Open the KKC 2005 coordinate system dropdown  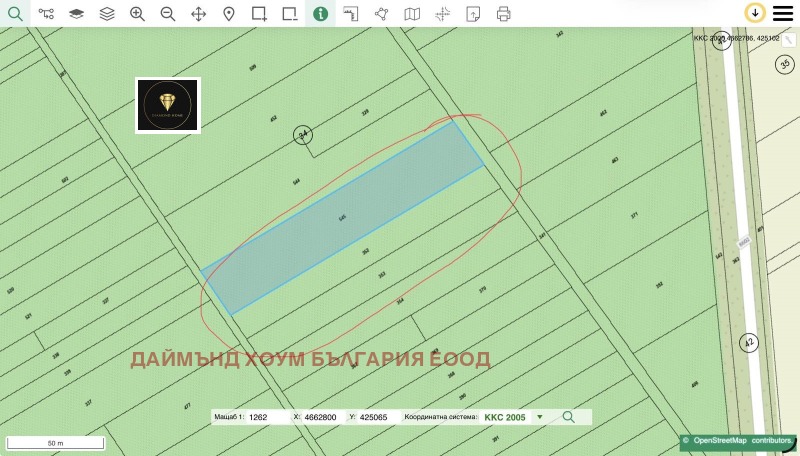(513, 417)
